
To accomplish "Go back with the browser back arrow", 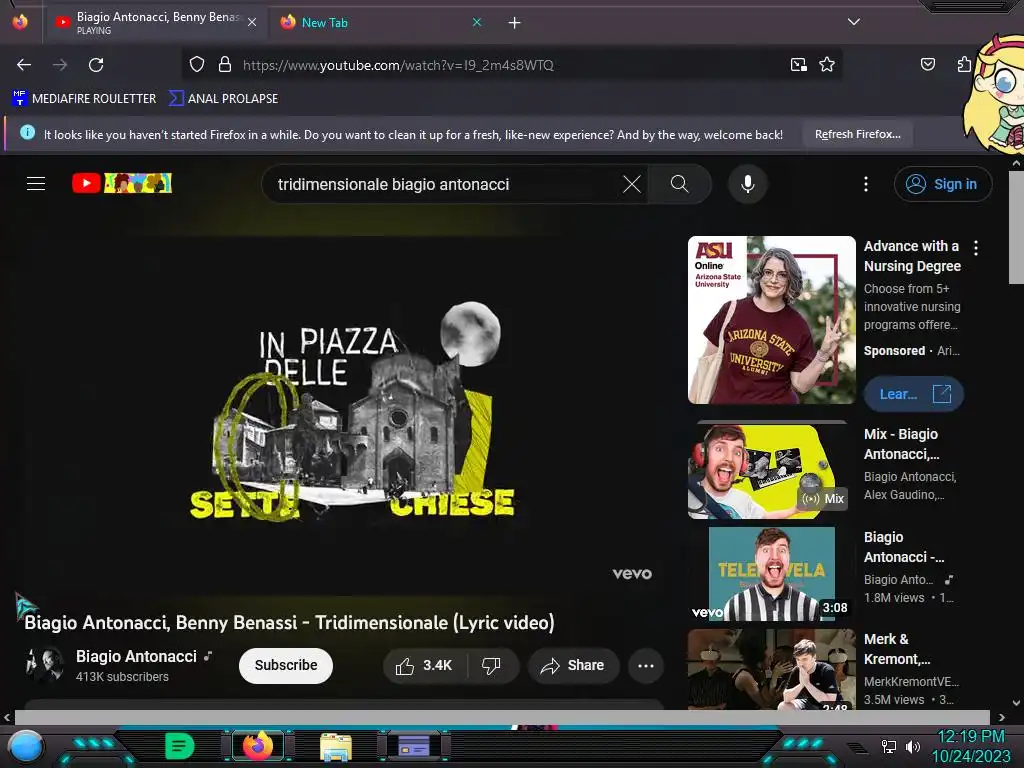I will (24, 65).
